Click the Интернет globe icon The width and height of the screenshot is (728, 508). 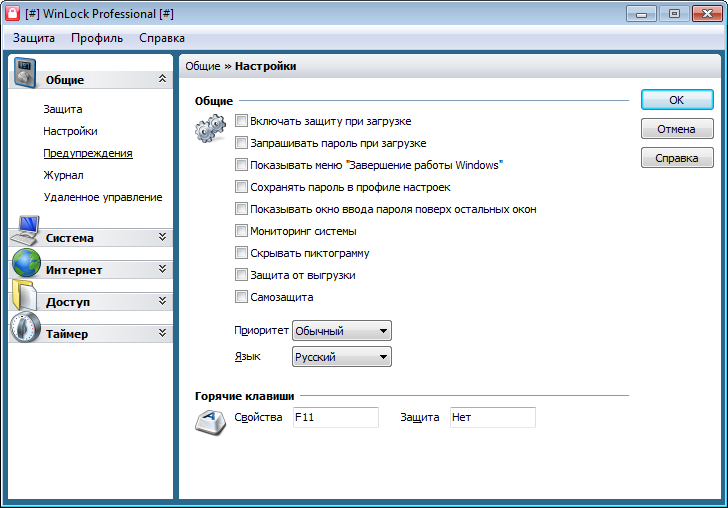coord(26,263)
